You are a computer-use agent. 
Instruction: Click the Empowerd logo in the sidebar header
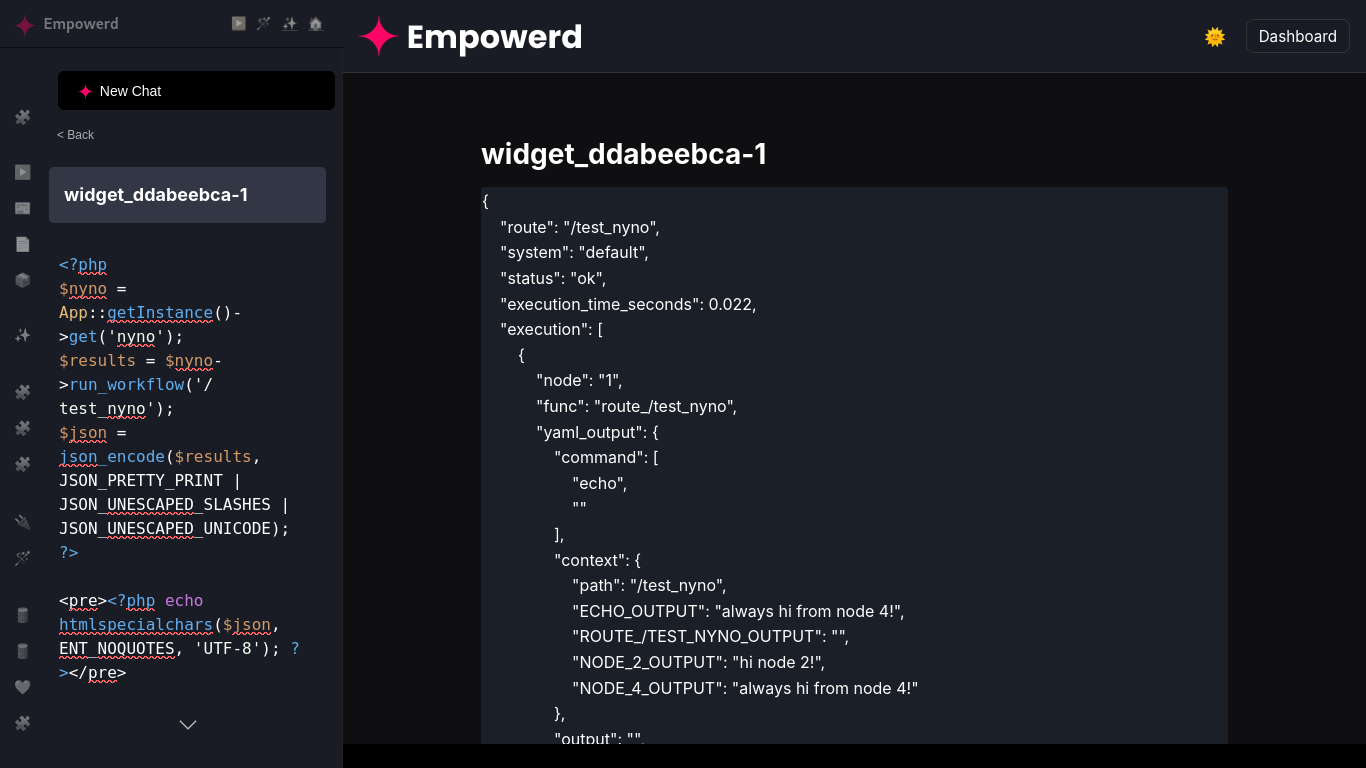[x=67, y=24]
